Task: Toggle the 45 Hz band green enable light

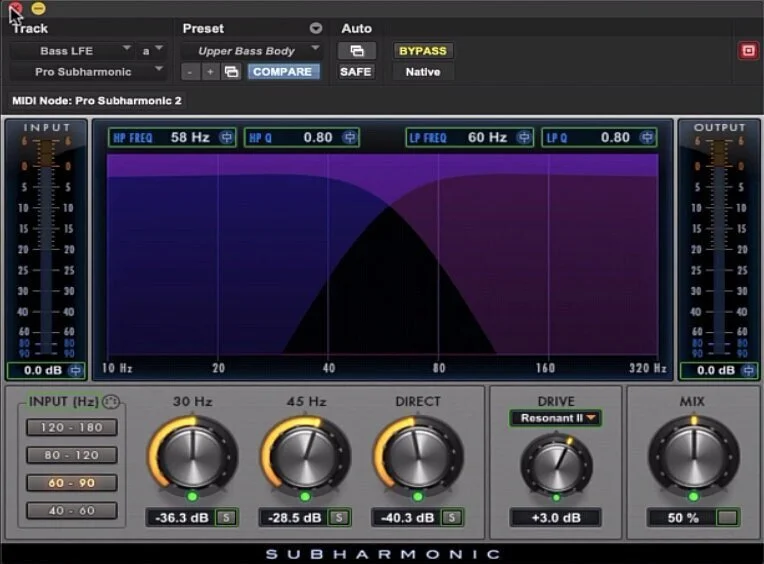Action: (x=306, y=496)
